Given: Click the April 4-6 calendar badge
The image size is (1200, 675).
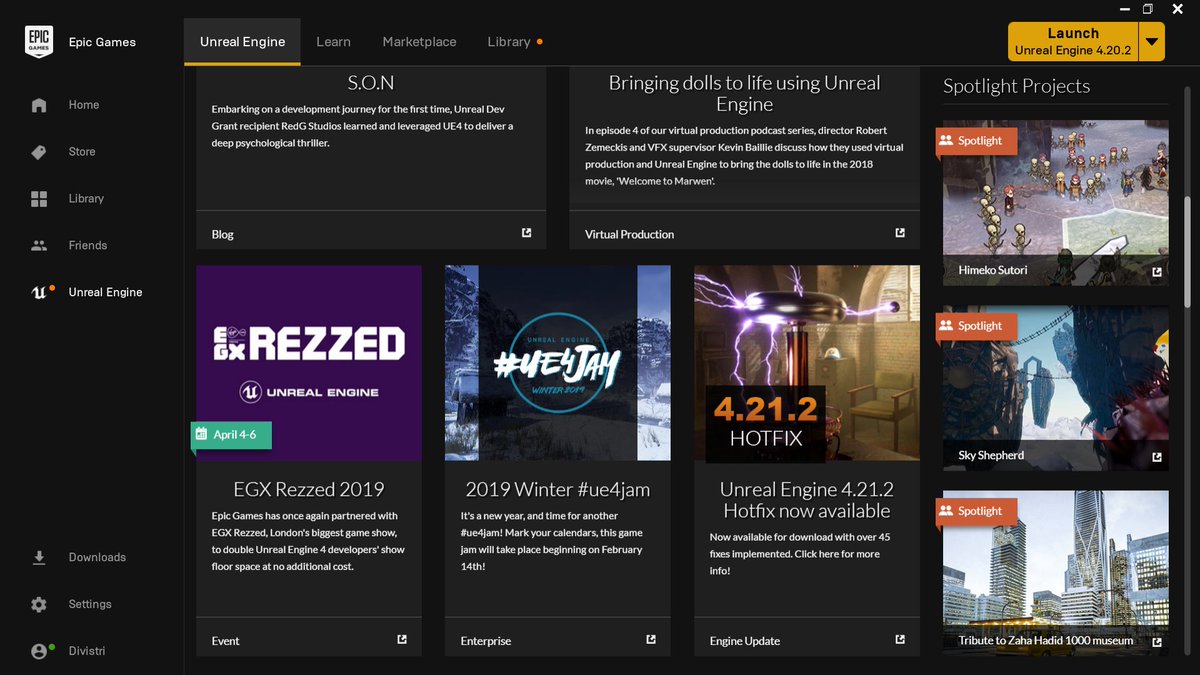Looking at the screenshot, I should click(x=232, y=435).
